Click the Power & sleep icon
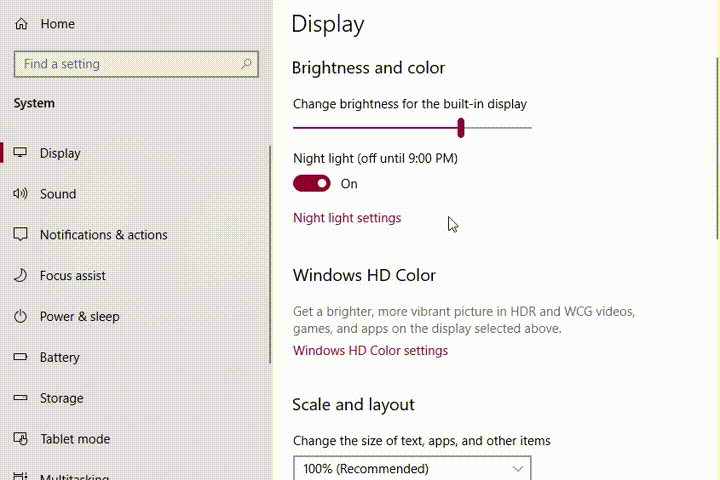The width and height of the screenshot is (720, 480). (20, 316)
